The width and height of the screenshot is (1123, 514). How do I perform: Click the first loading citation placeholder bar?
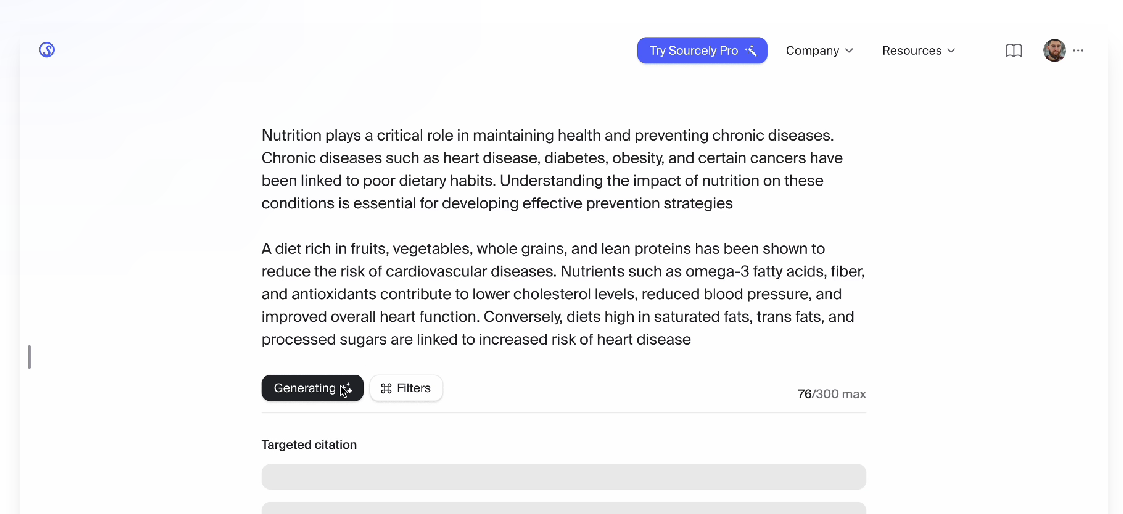(x=563, y=477)
